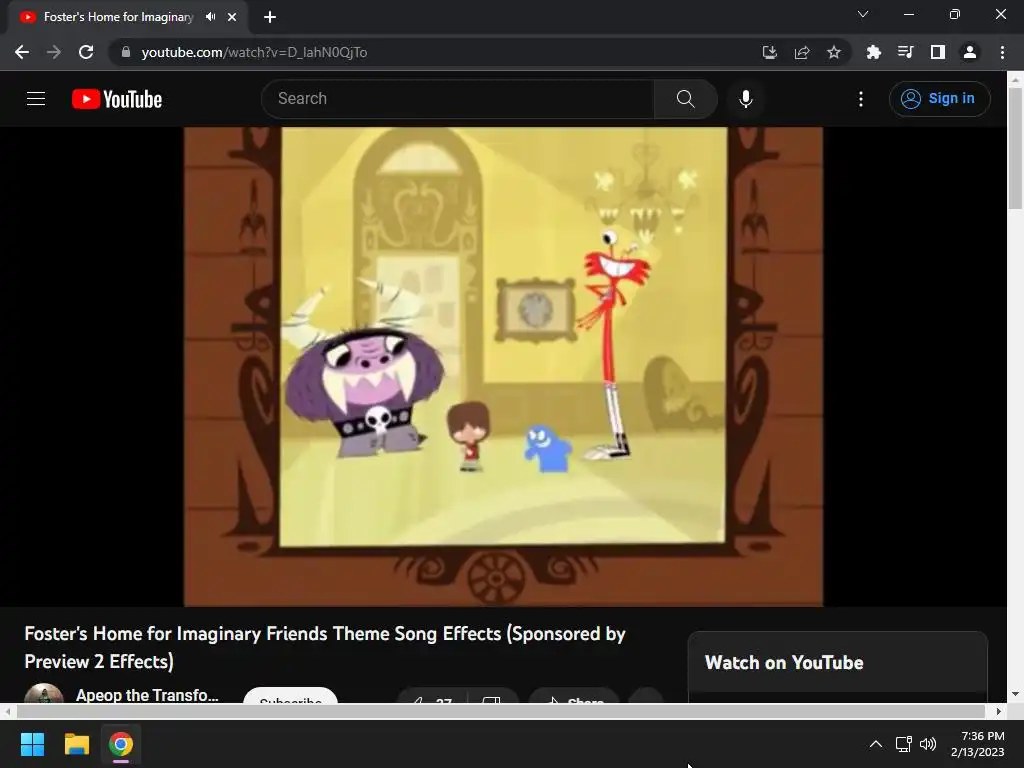The image size is (1024, 768).
Task: Open File Explorer from the taskbar
Action: (76, 744)
